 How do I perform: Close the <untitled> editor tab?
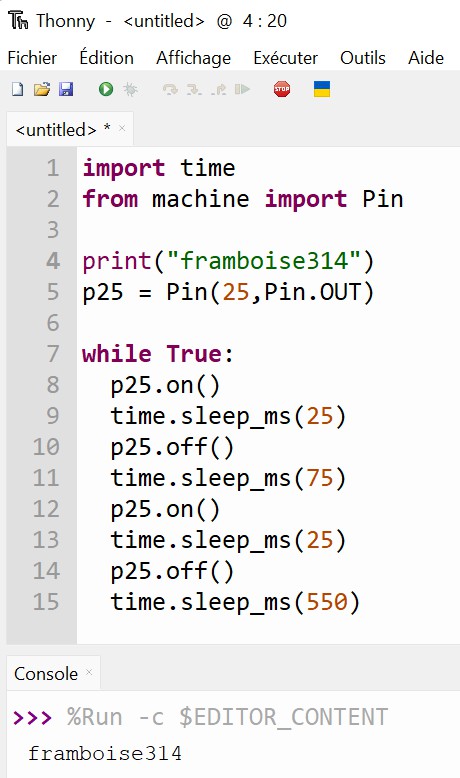[x=122, y=129]
